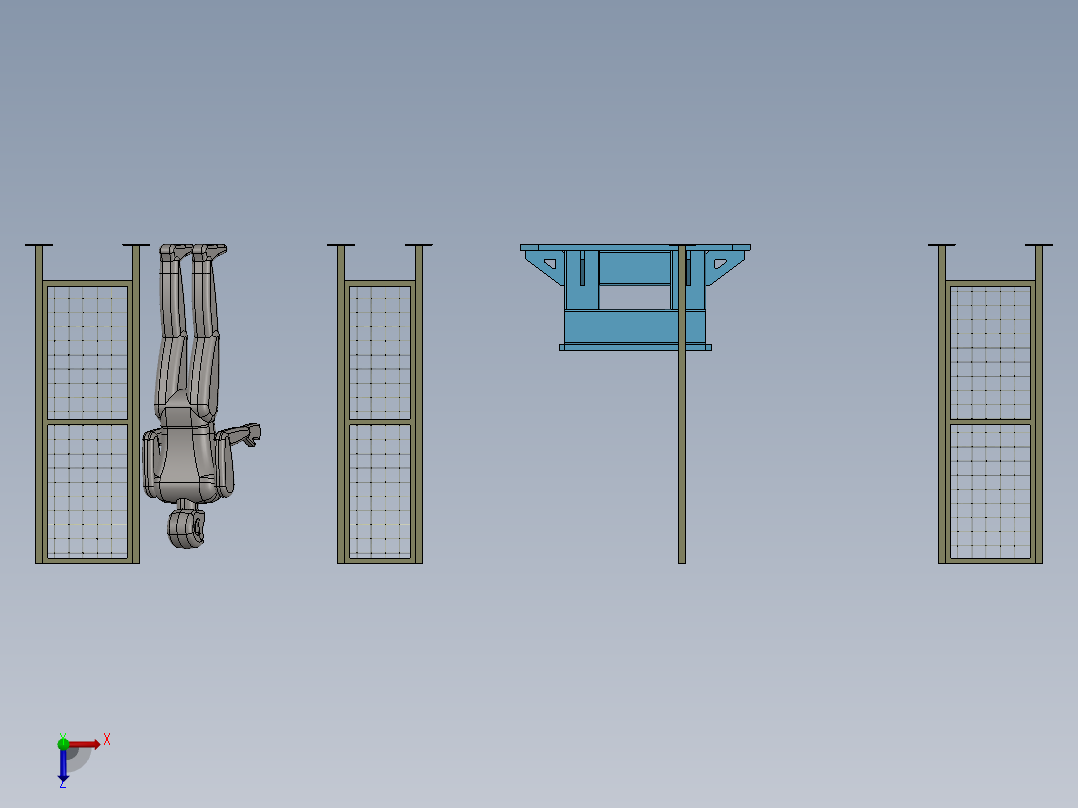Click the green Y axis dot of triad
This screenshot has width=1078, height=808.
click(x=63, y=744)
